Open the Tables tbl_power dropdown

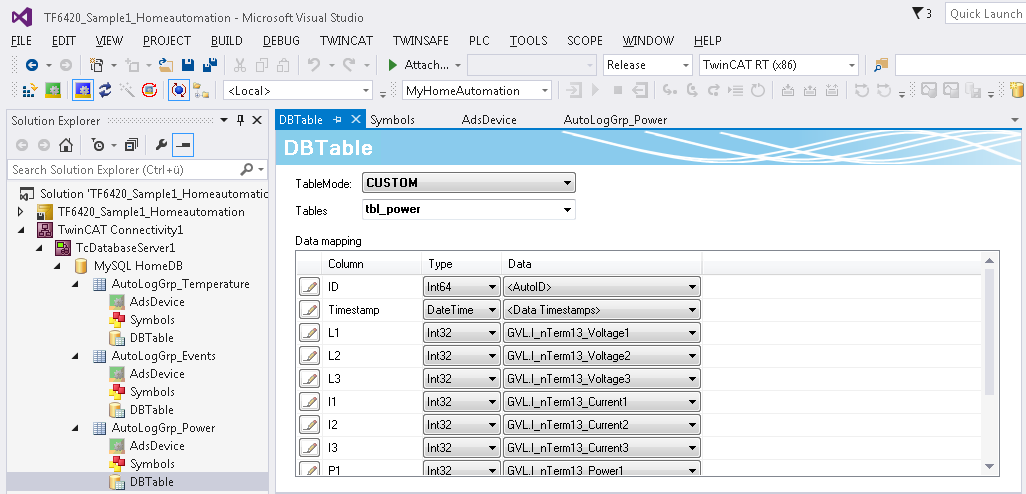pyautogui.click(x=469, y=210)
